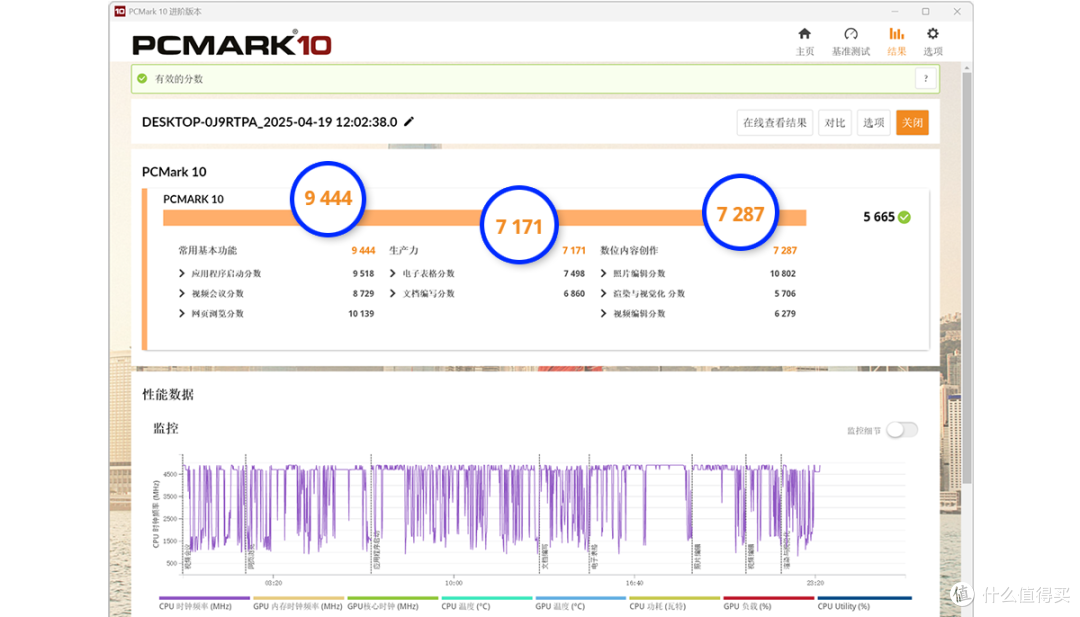This screenshot has height=617, width=1080.
Task: Click the green check beside 有效的分数
Action: pyautogui.click(x=142, y=79)
